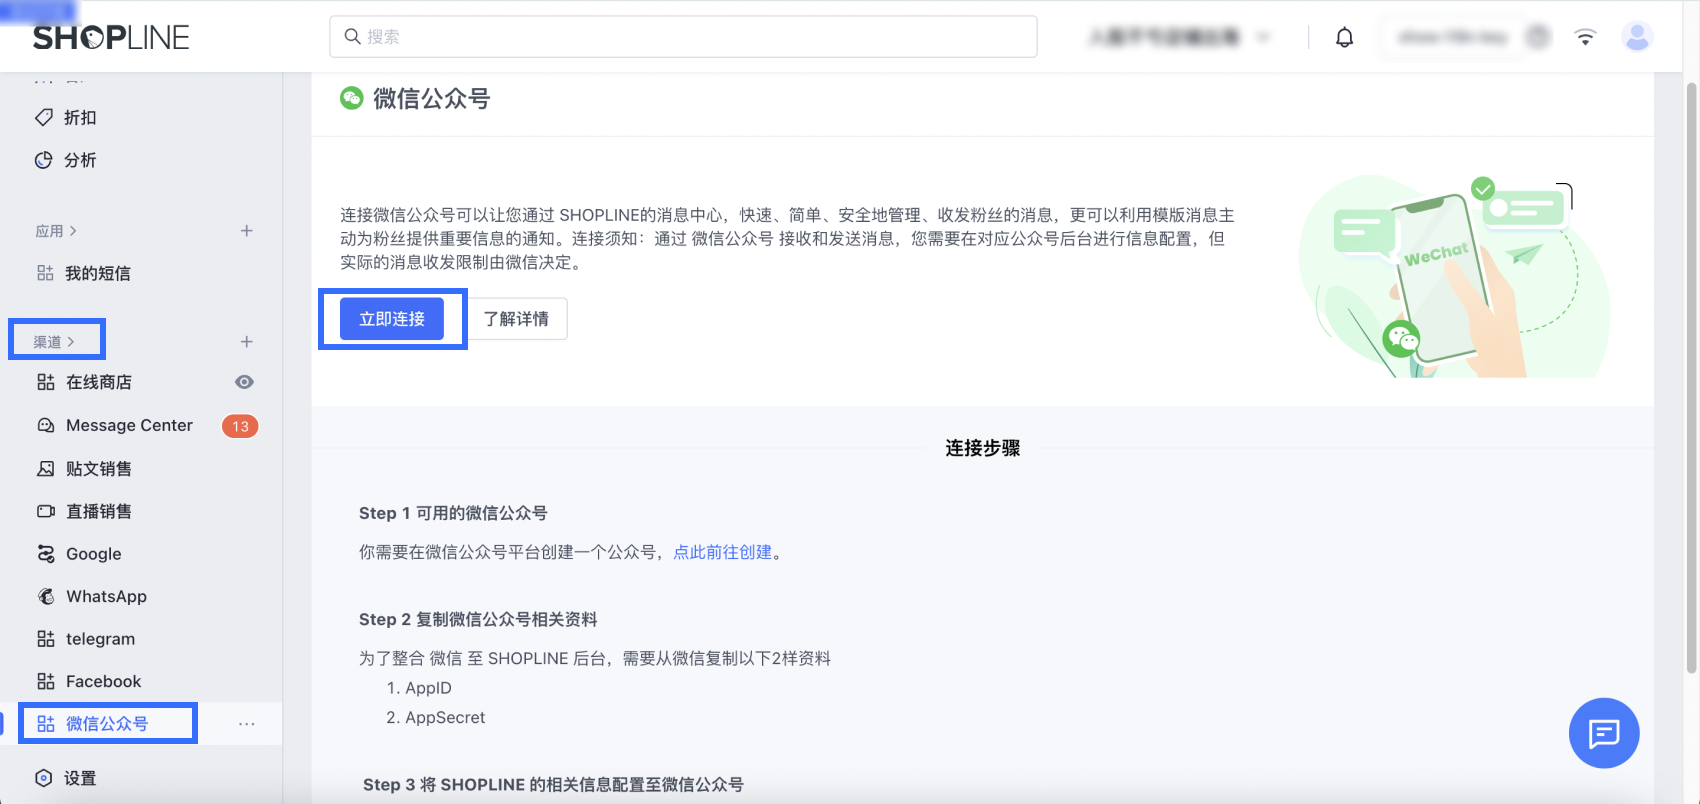Click the 2. AppSecret list item

(x=436, y=717)
